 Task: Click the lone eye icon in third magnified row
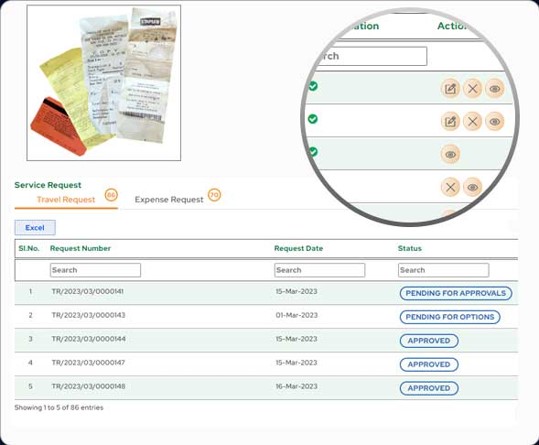click(x=450, y=154)
